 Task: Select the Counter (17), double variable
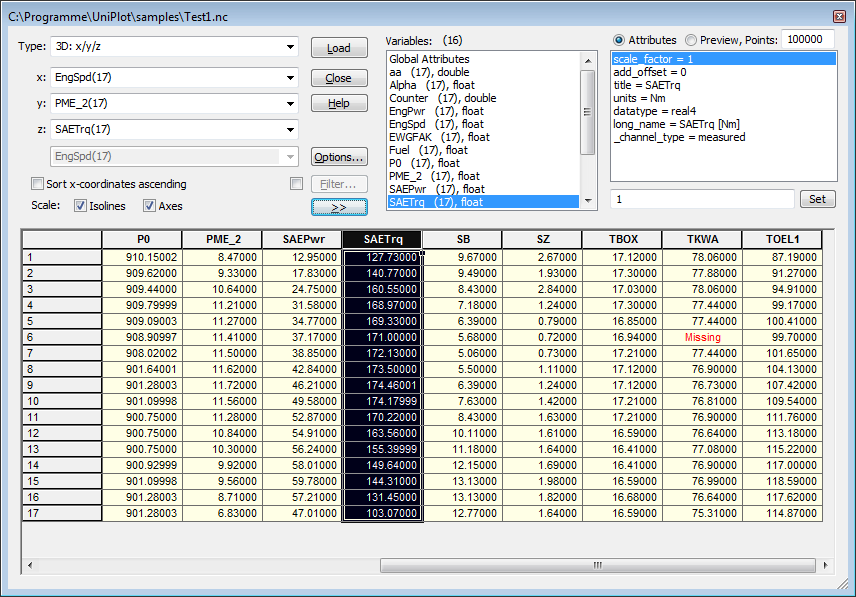(x=483, y=98)
